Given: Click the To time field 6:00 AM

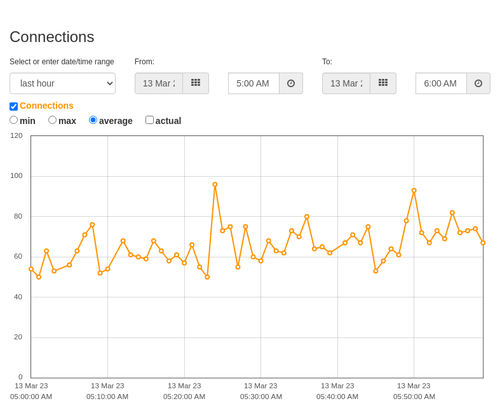Looking at the screenshot, I should (x=441, y=83).
